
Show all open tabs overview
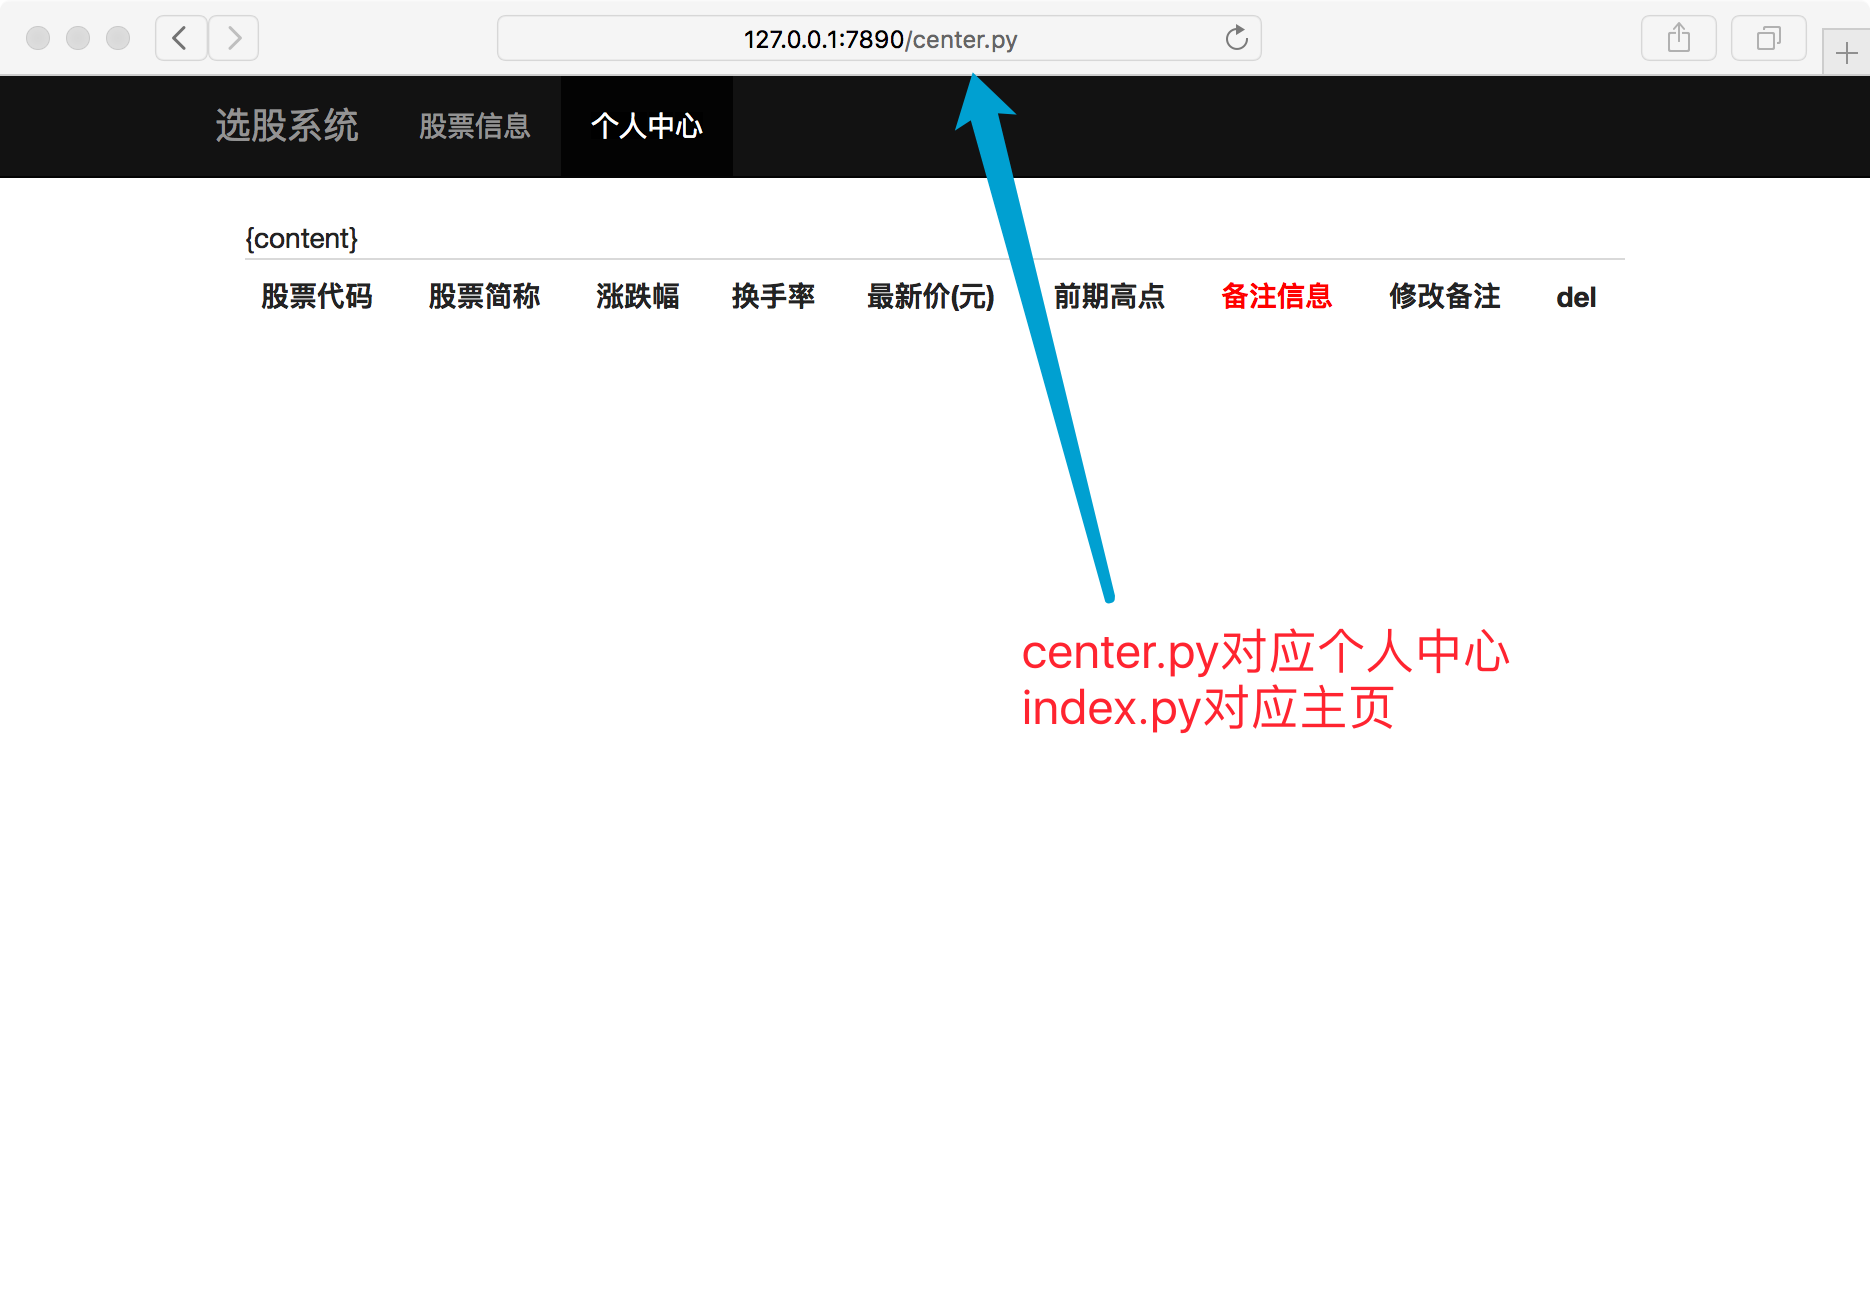[x=1768, y=38]
